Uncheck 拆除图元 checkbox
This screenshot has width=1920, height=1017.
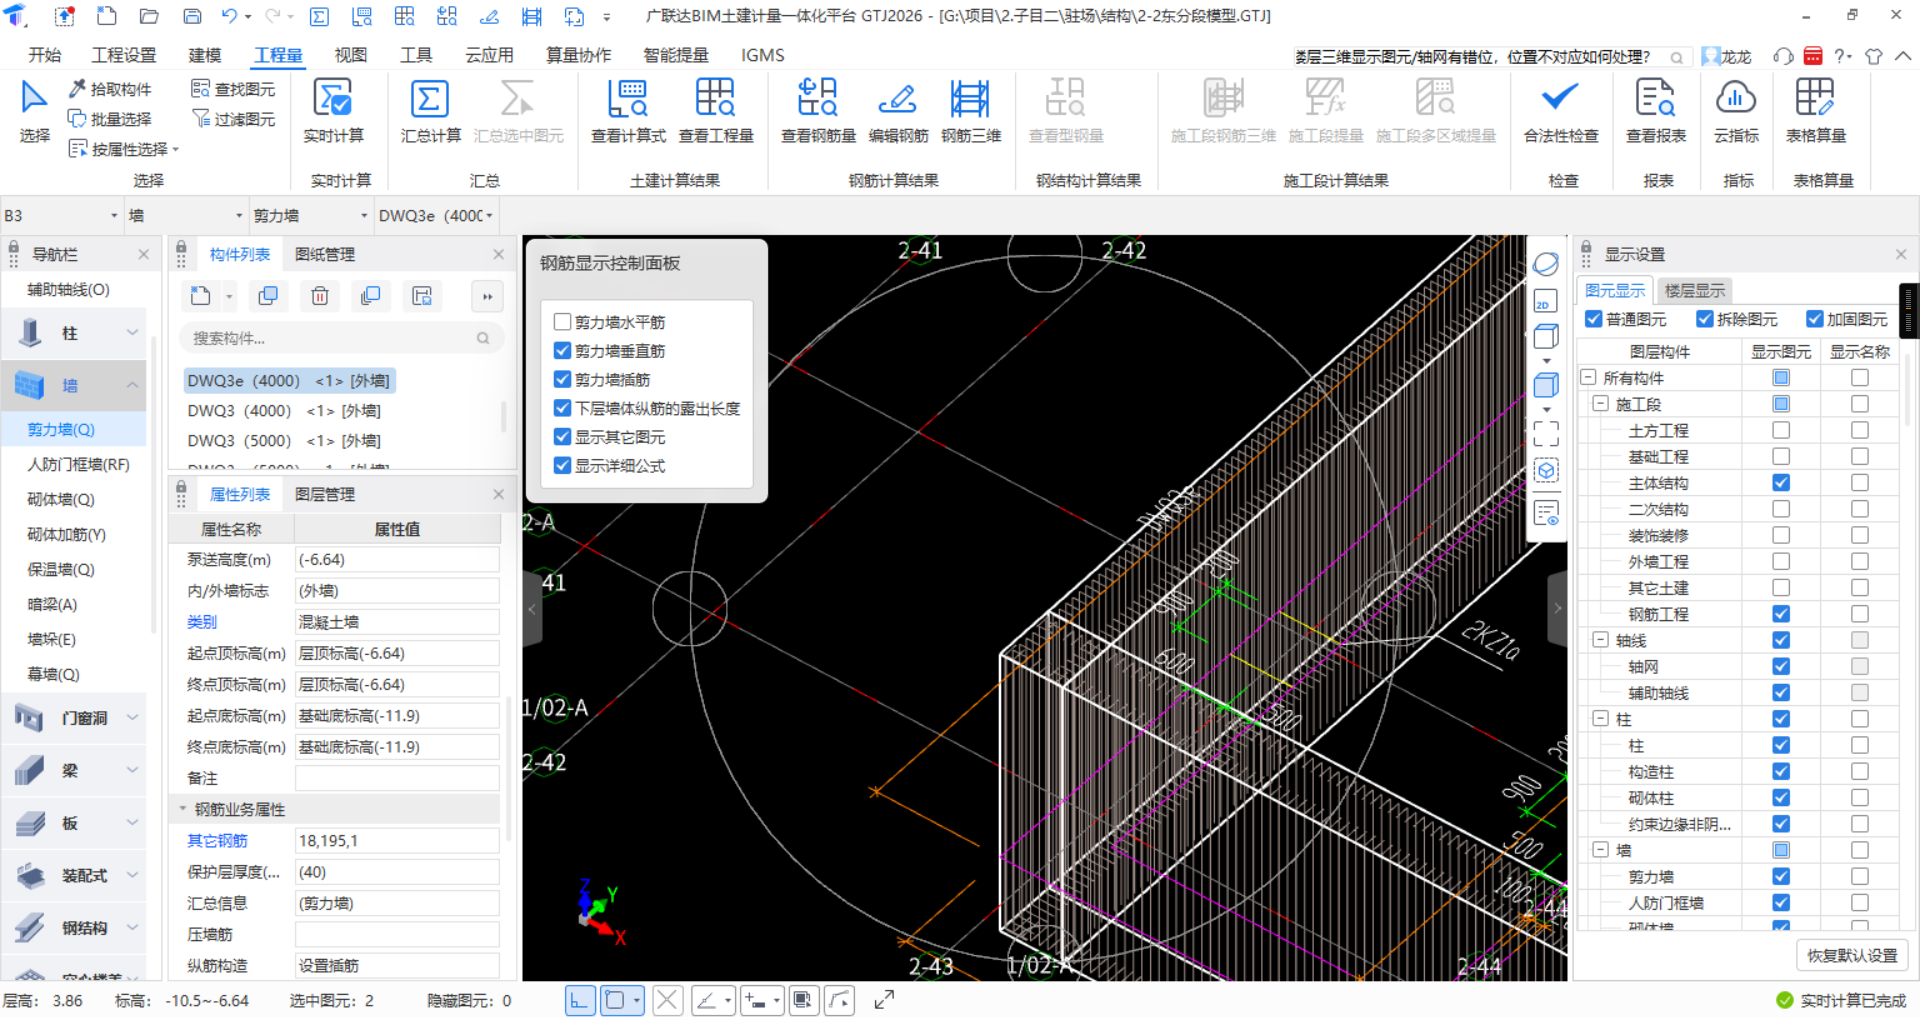tap(1705, 319)
